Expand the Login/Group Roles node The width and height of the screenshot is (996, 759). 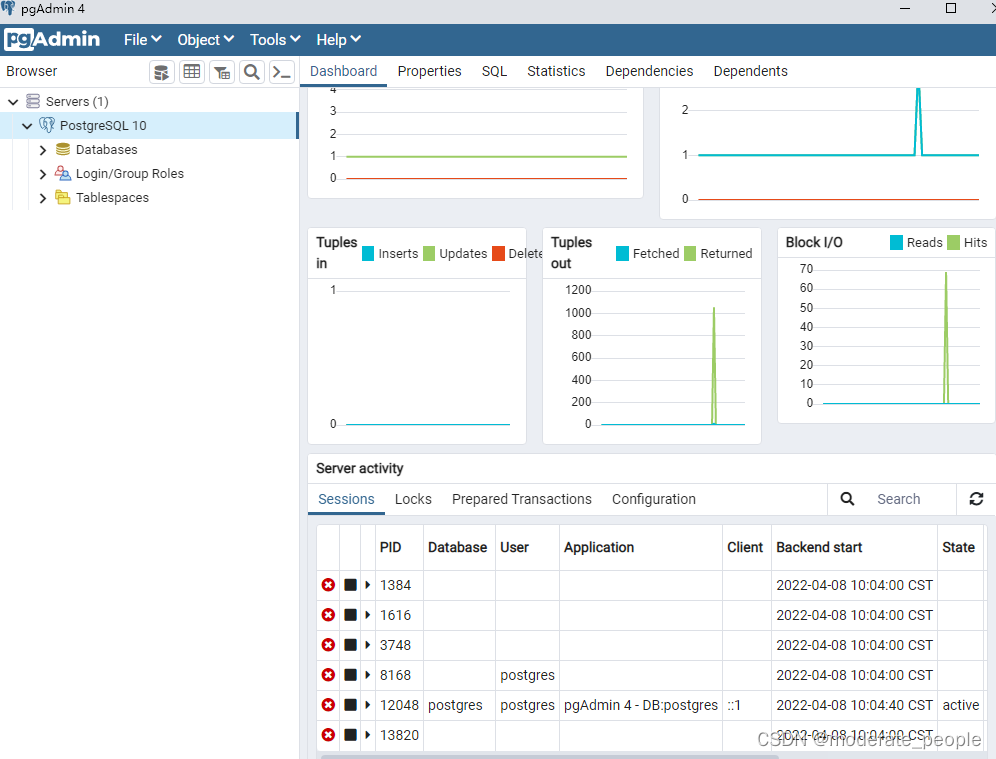click(x=43, y=174)
